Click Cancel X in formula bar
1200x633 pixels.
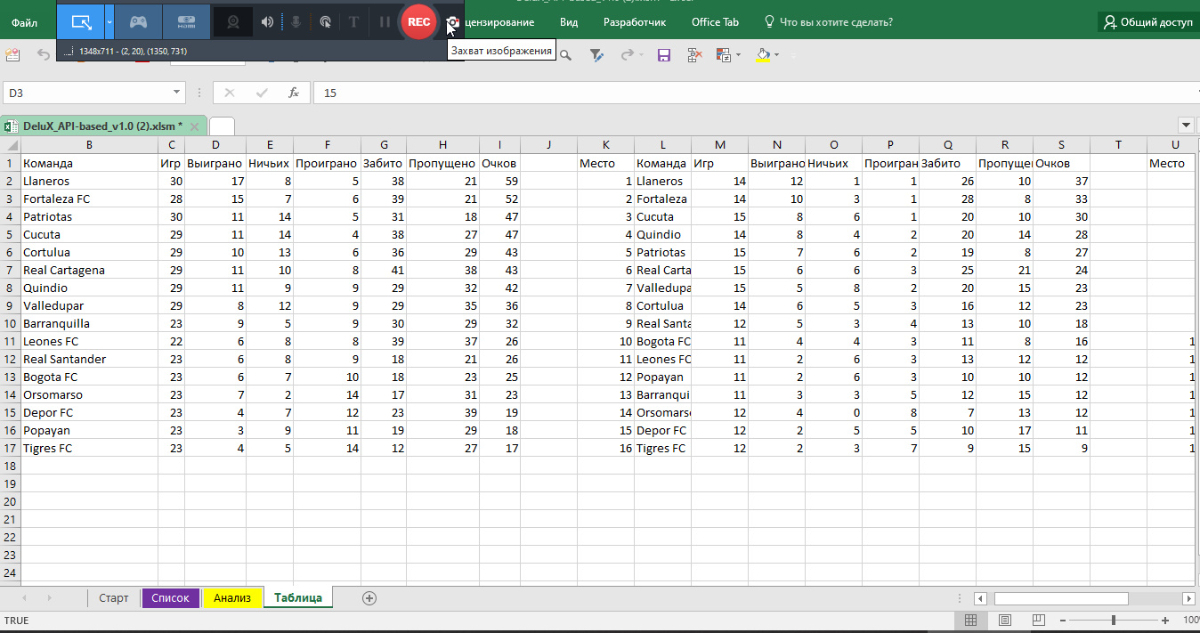point(229,92)
